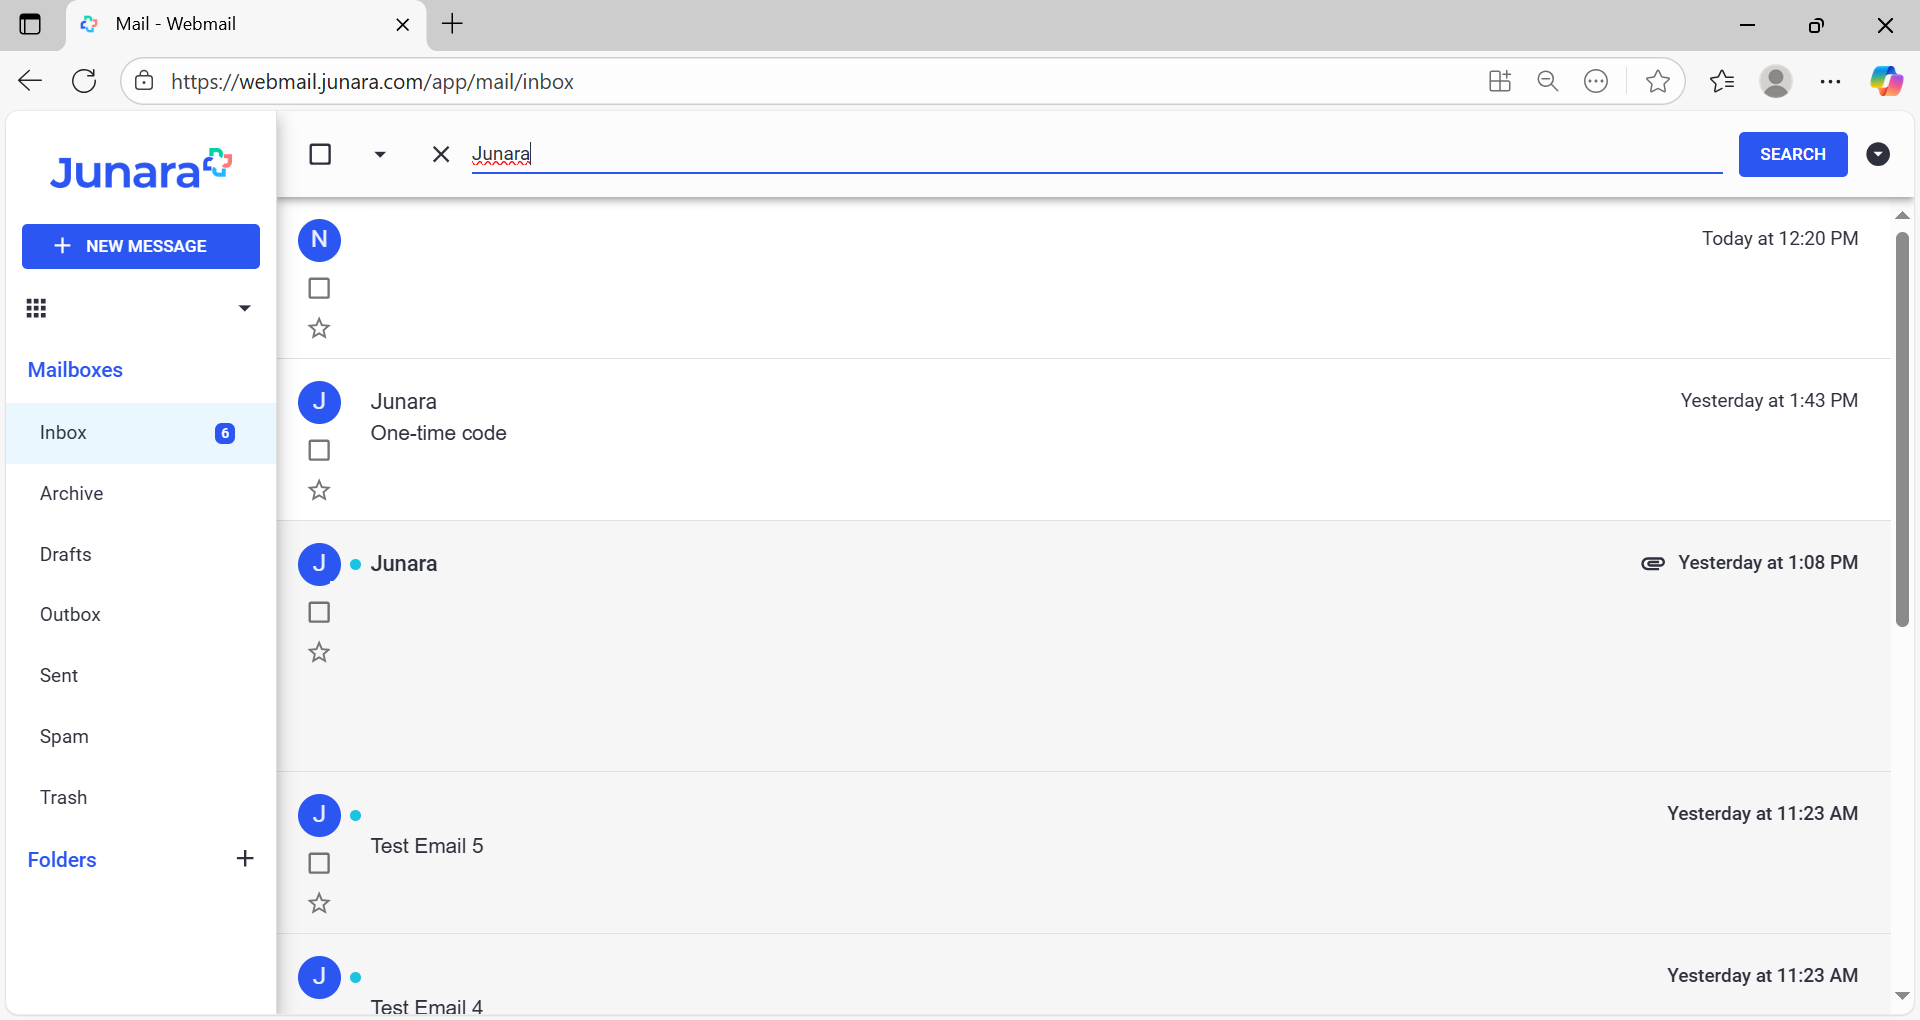The height and width of the screenshot is (1020, 1920).
Task: Click the J avatar for Test Email 5
Action: [x=320, y=815]
